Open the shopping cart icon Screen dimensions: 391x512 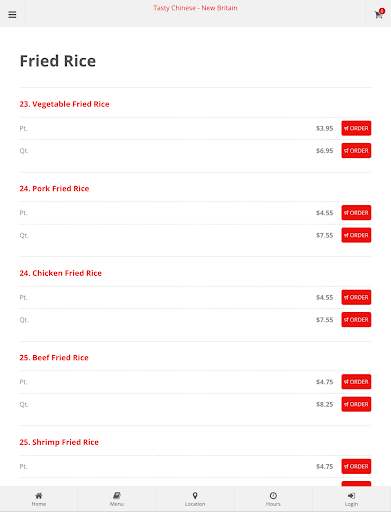point(379,14)
